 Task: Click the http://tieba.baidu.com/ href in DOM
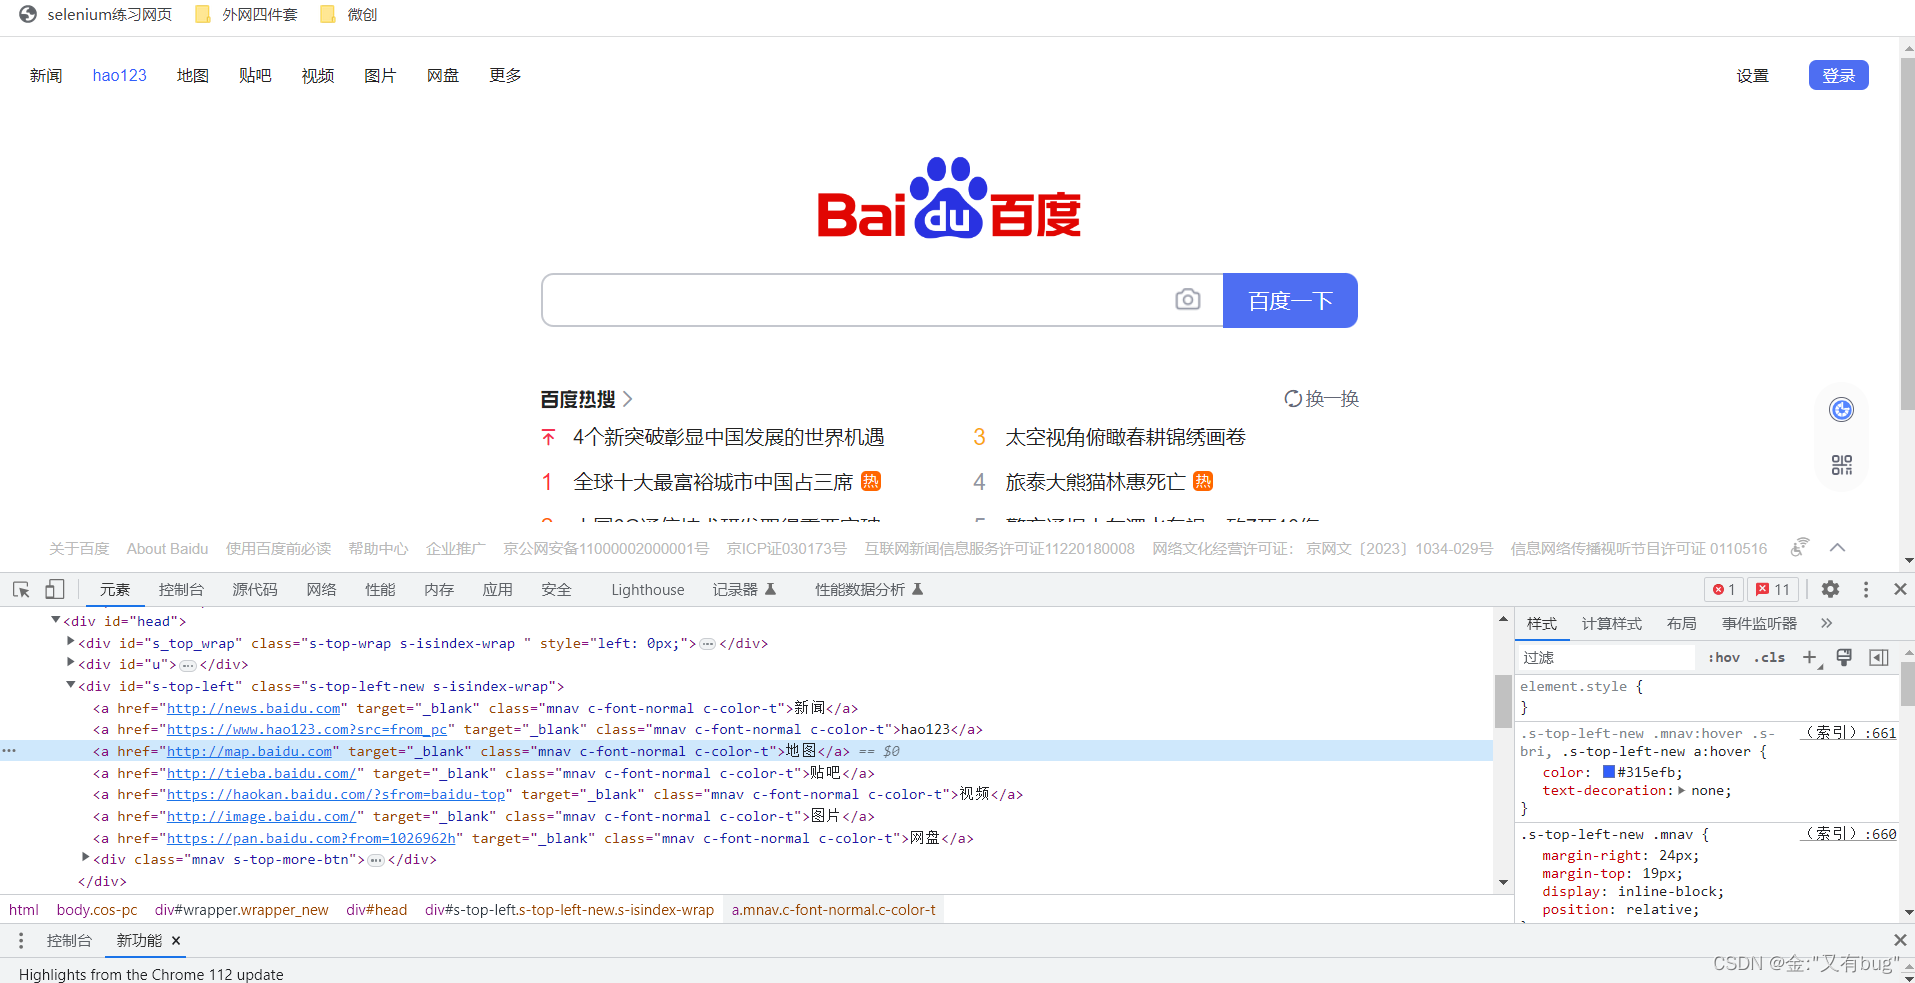point(261,773)
